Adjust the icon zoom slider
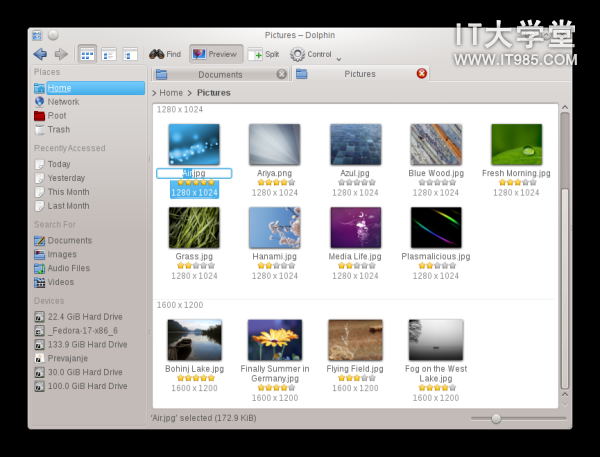Viewport: 600px width, 457px height. click(496, 418)
